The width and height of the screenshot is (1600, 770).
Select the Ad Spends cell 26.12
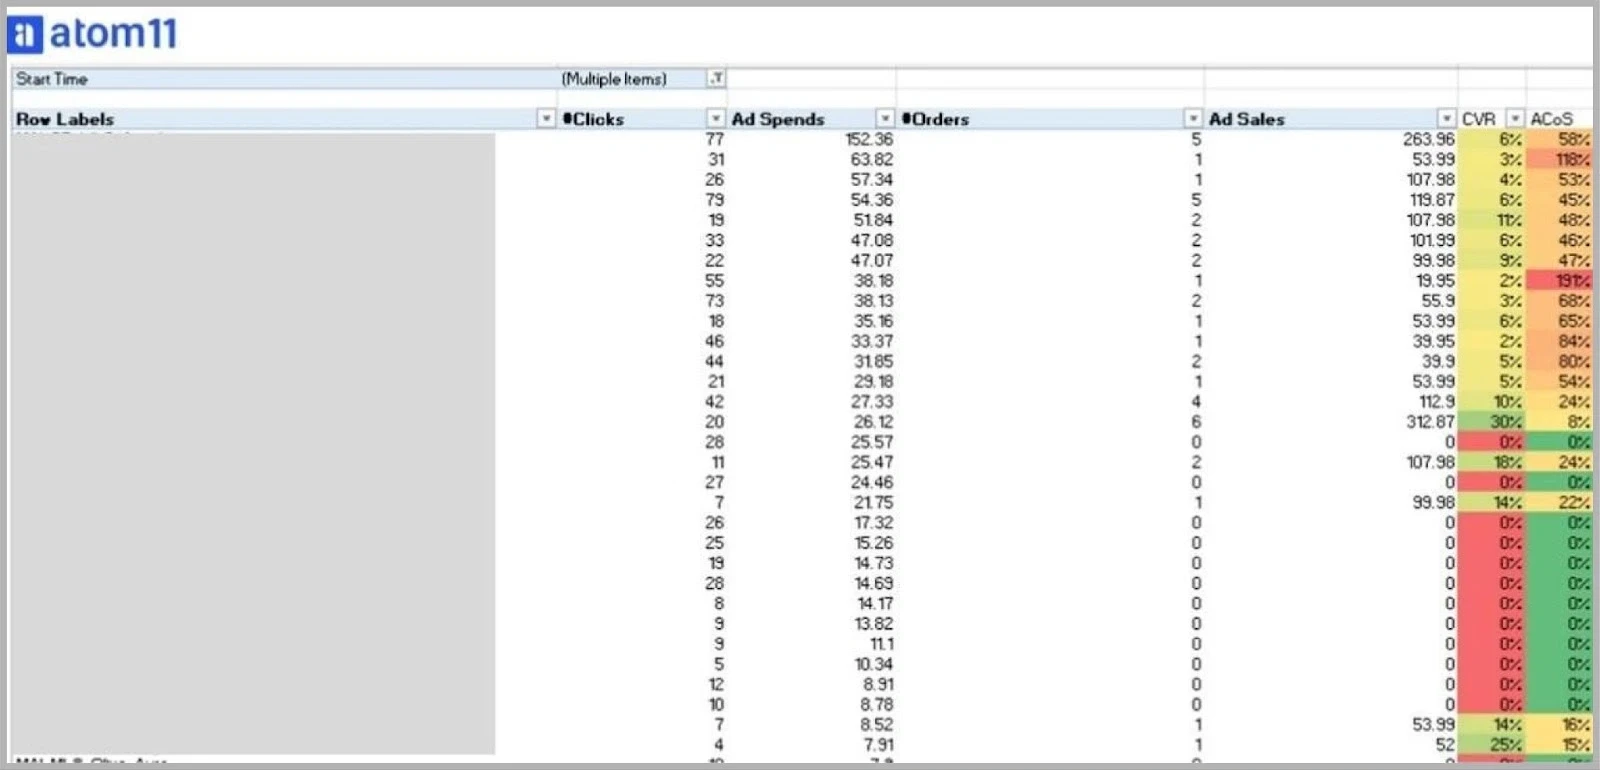click(x=873, y=422)
